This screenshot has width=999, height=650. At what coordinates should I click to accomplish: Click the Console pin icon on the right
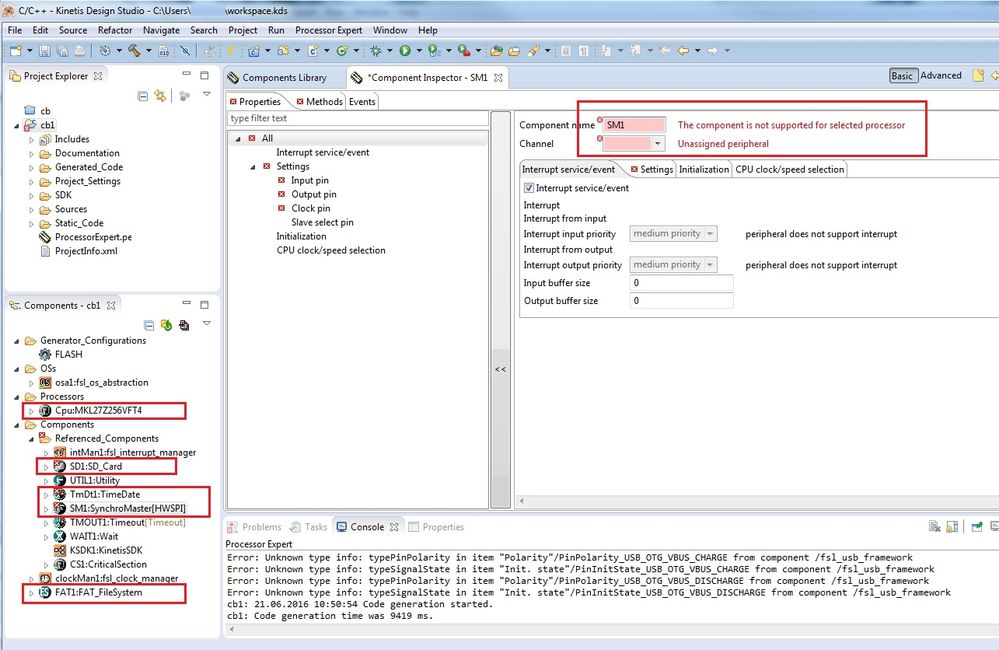(x=977, y=526)
